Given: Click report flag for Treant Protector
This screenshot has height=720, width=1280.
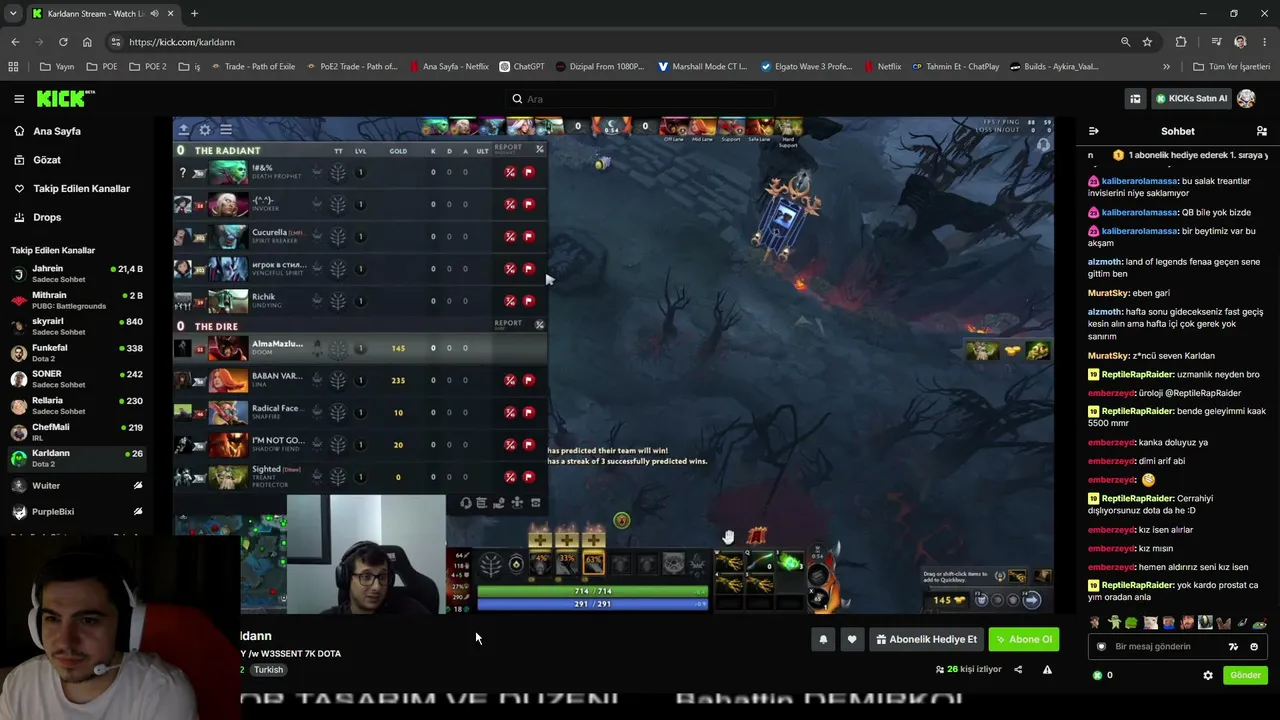Looking at the screenshot, I should point(529,476).
